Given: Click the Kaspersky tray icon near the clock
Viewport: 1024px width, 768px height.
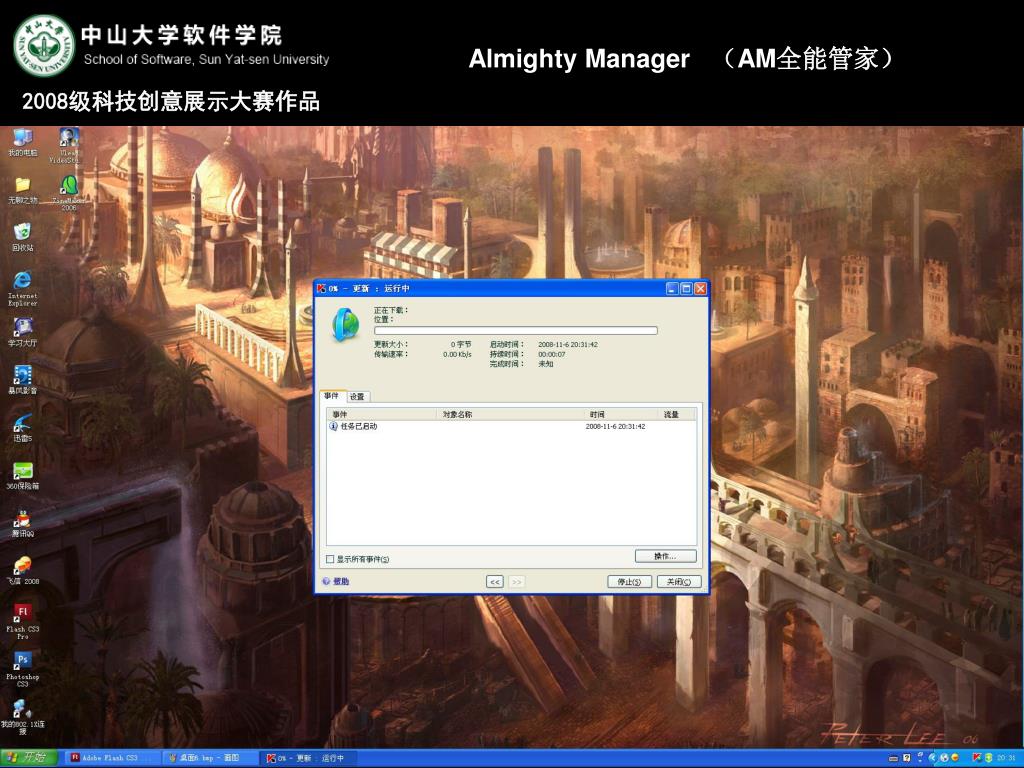Looking at the screenshot, I should click(976, 758).
